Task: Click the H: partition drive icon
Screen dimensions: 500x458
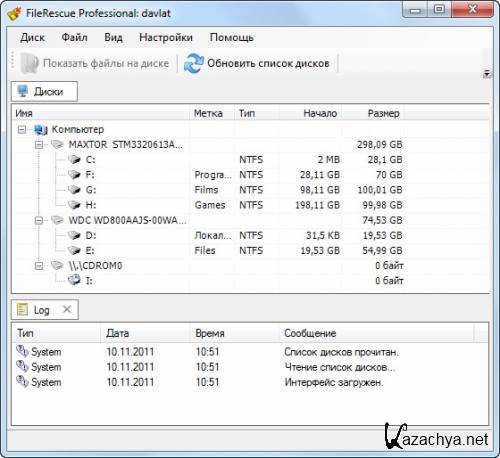Action: coord(74,205)
